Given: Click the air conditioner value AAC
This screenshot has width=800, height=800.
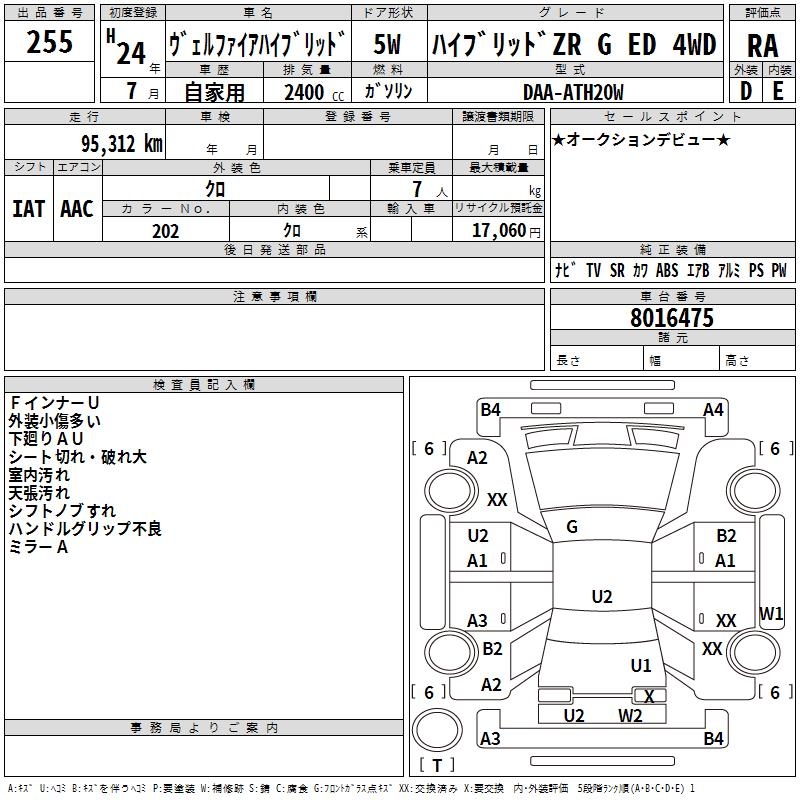Looking at the screenshot, I should 77,209.
